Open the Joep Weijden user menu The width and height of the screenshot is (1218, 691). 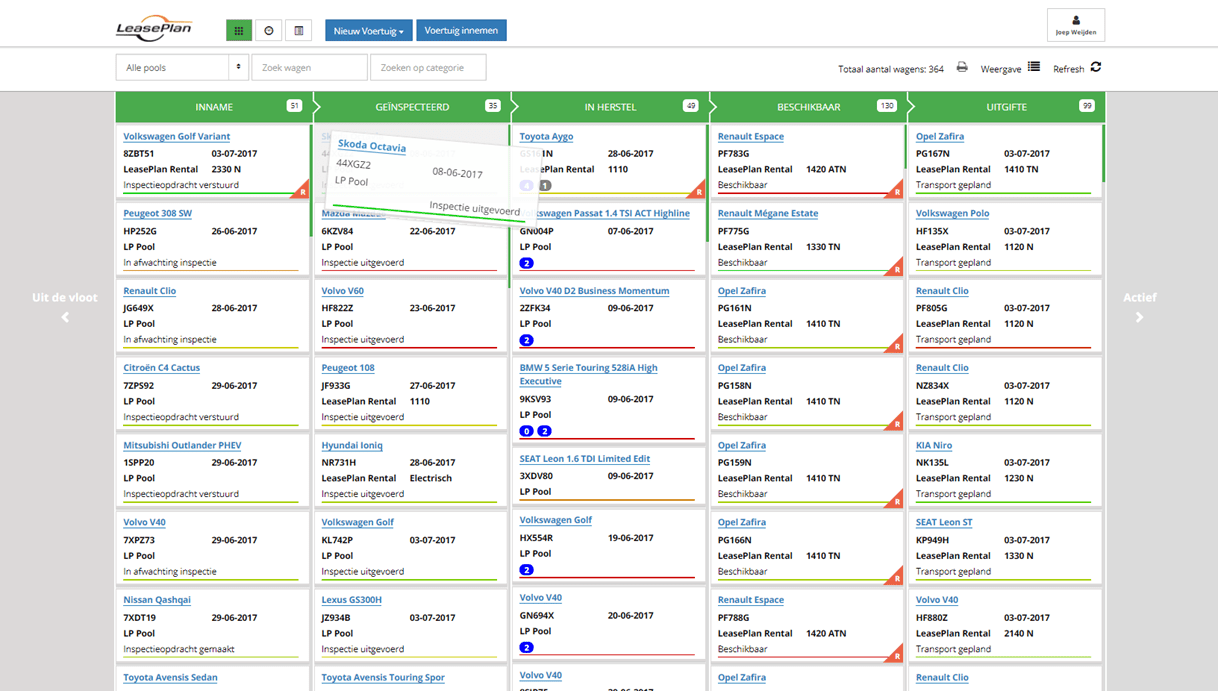(1076, 25)
